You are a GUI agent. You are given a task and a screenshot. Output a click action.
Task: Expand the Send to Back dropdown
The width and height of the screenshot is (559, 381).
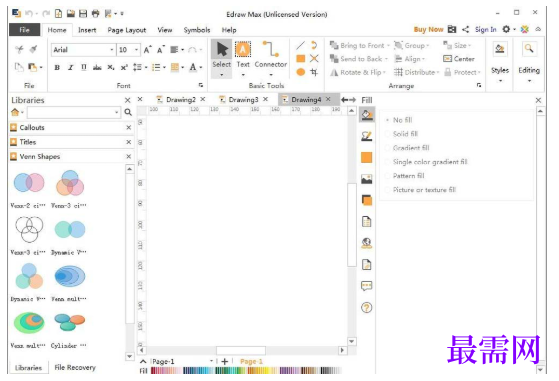(386, 59)
